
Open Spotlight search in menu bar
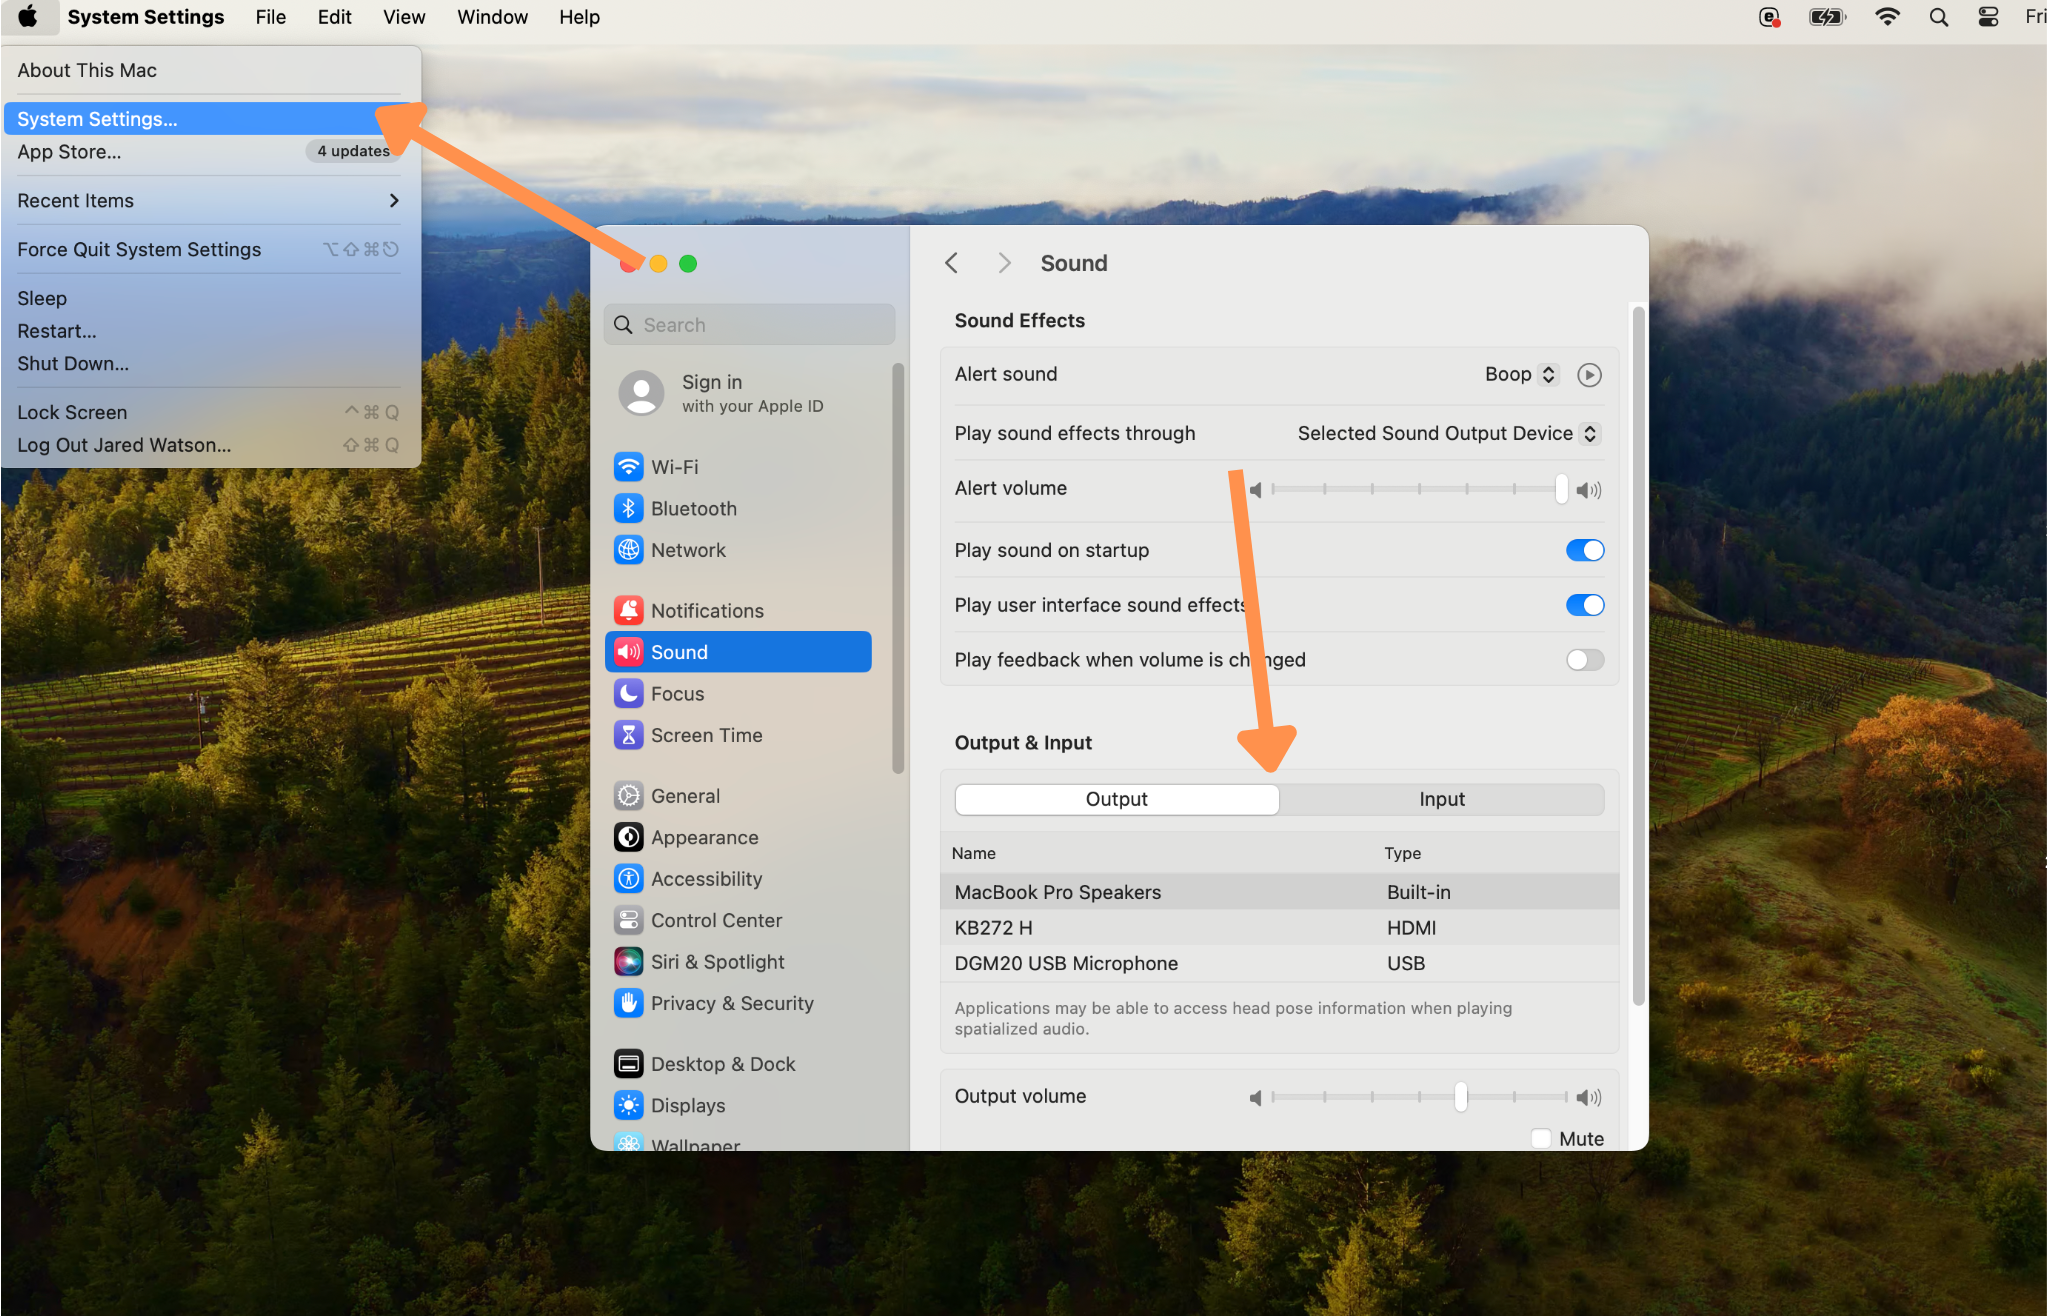click(x=1938, y=17)
